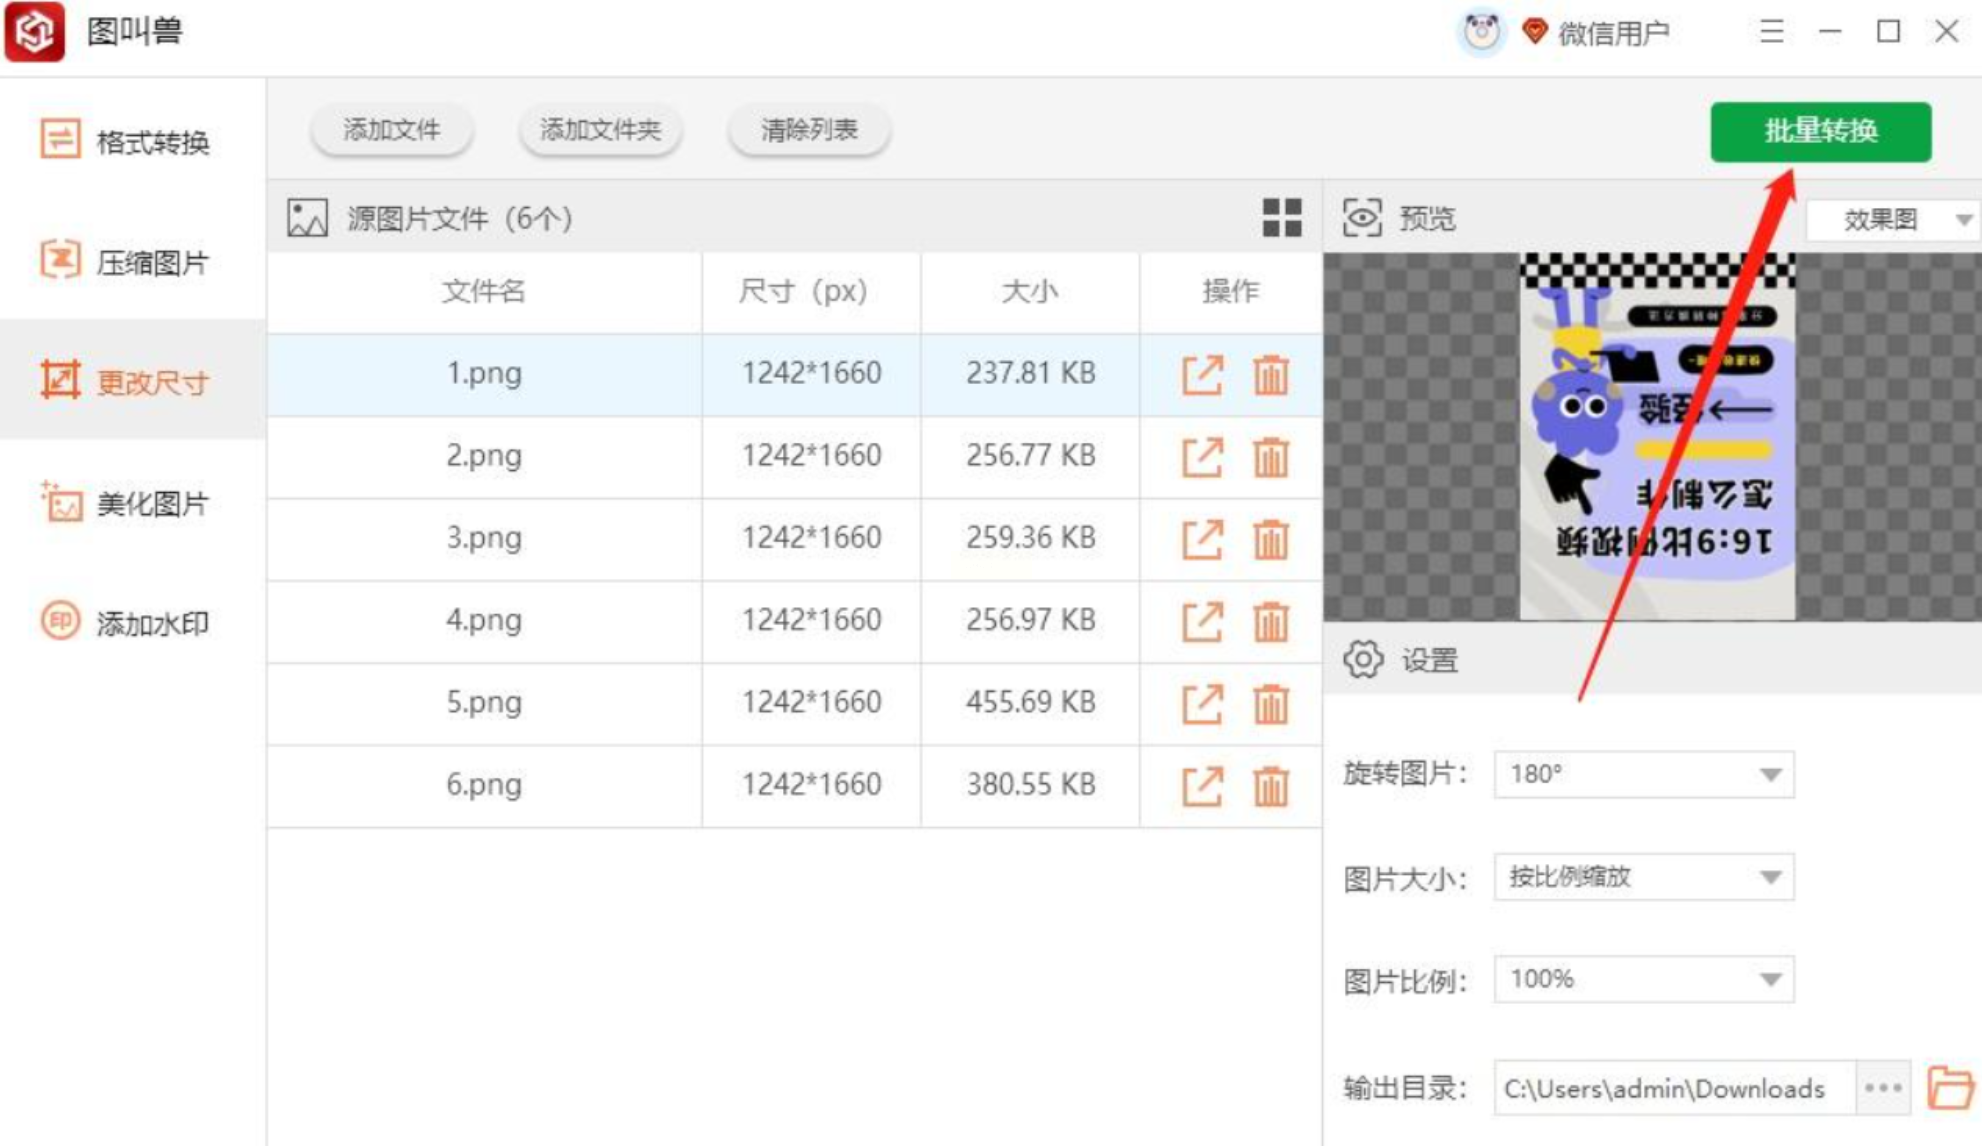Screen dimensions: 1982x1146
Task: Click the grid view icon
Action: [1281, 217]
